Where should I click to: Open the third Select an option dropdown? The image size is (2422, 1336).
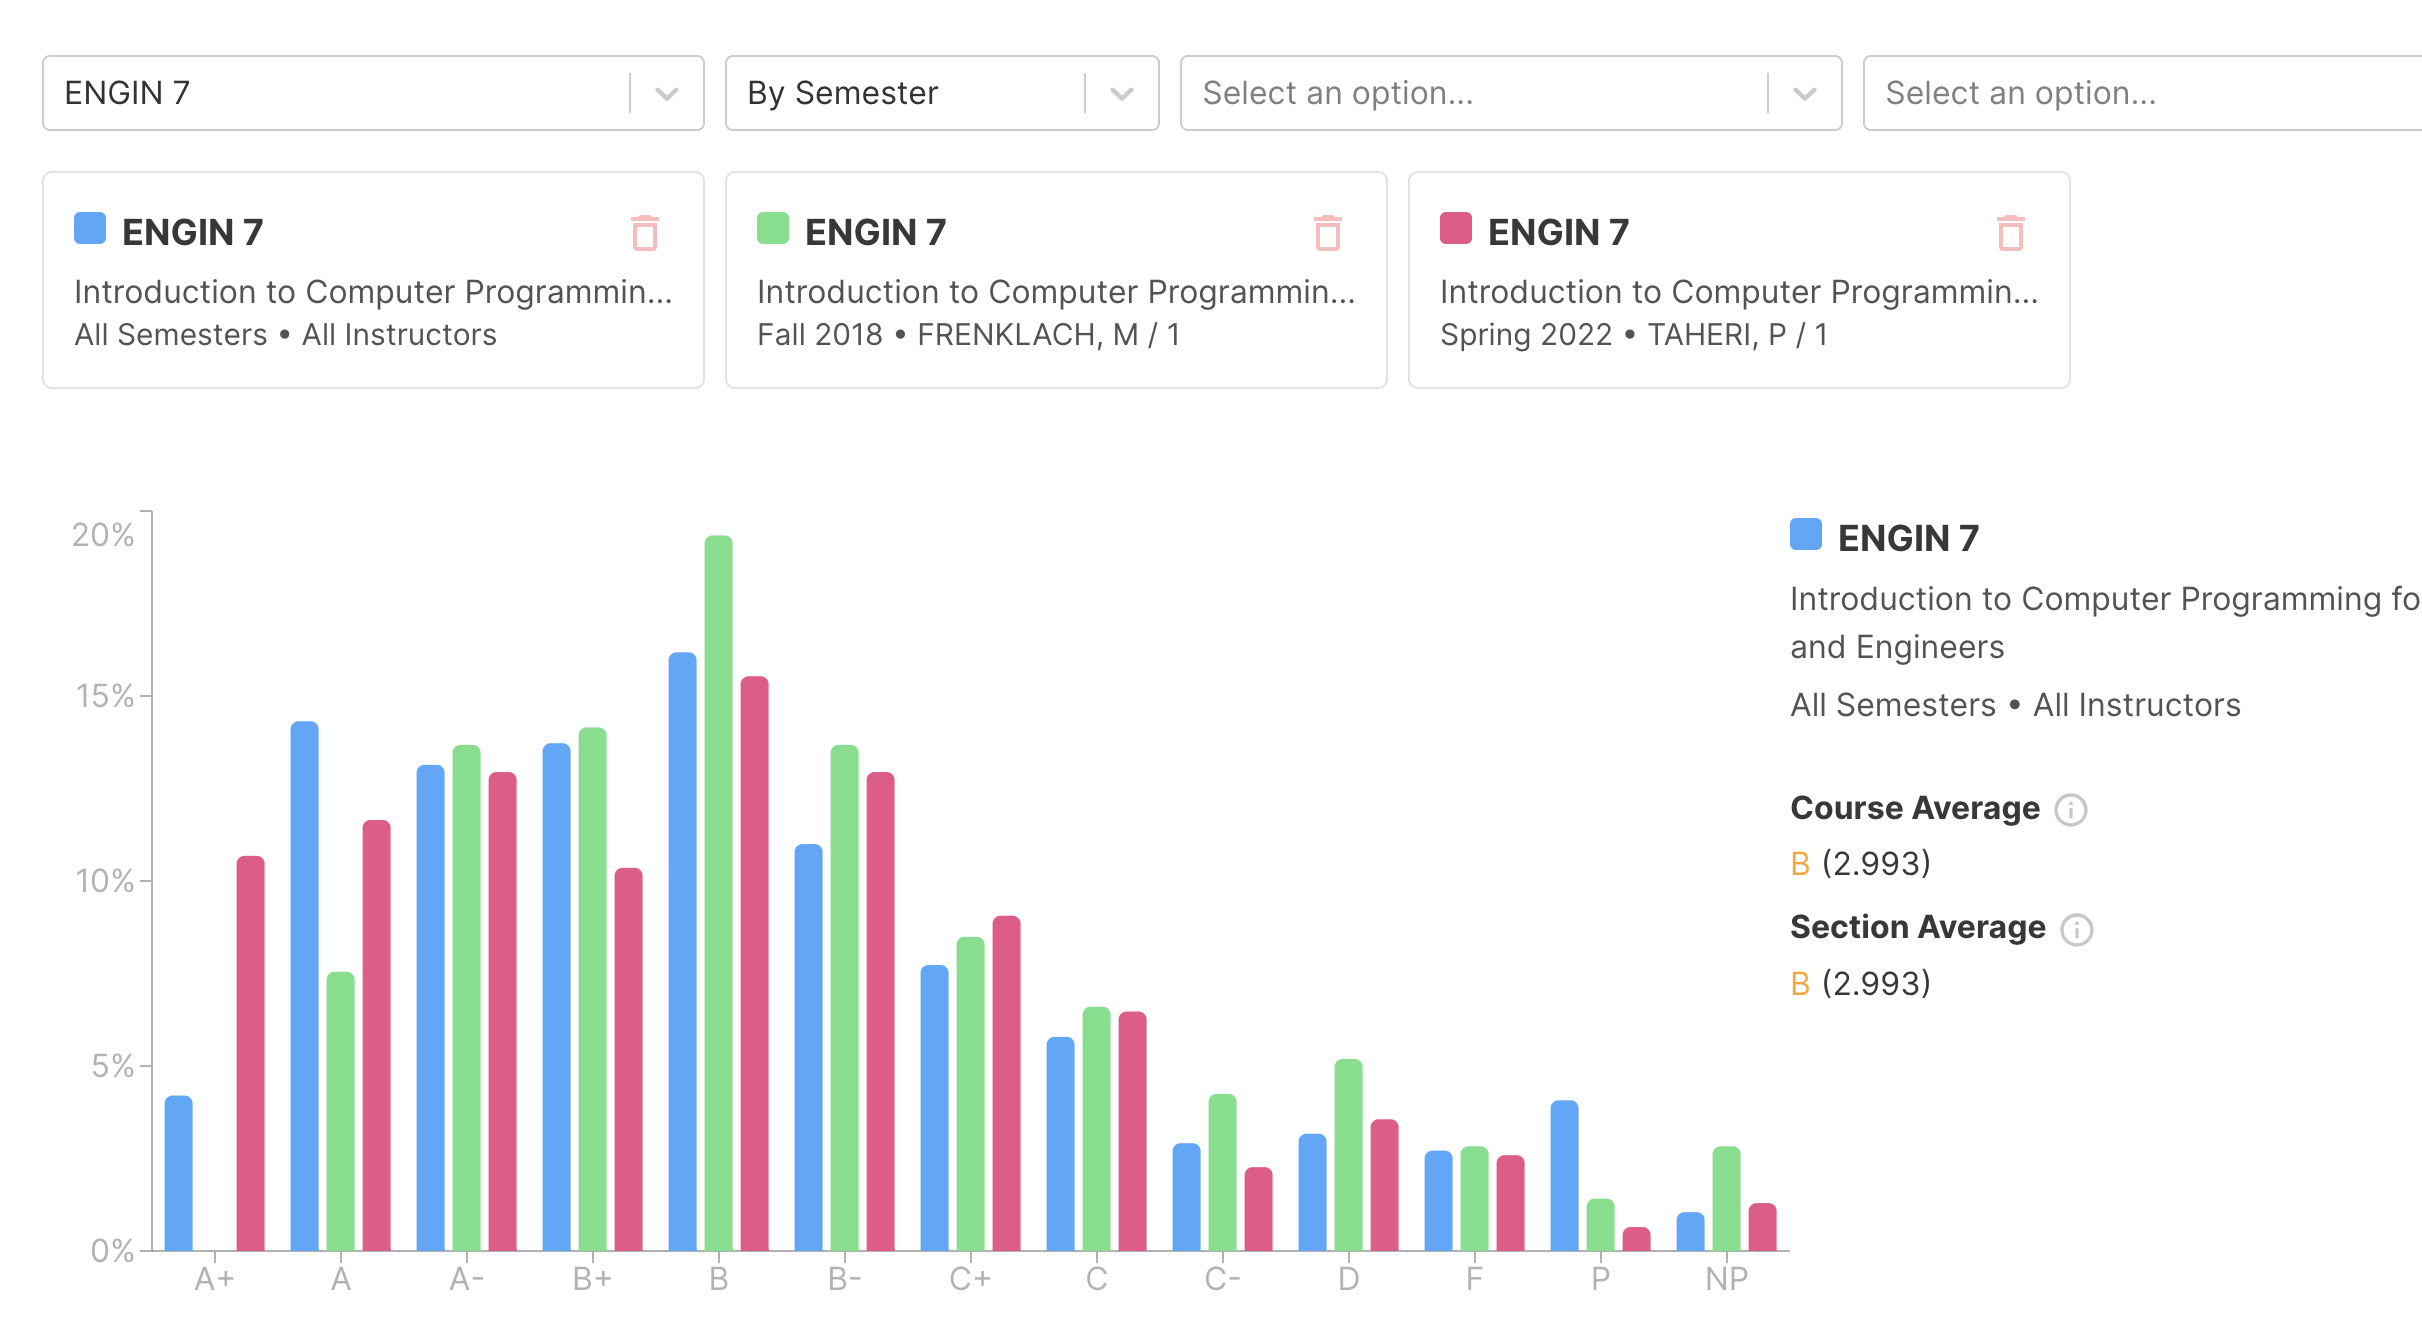(x=1805, y=93)
